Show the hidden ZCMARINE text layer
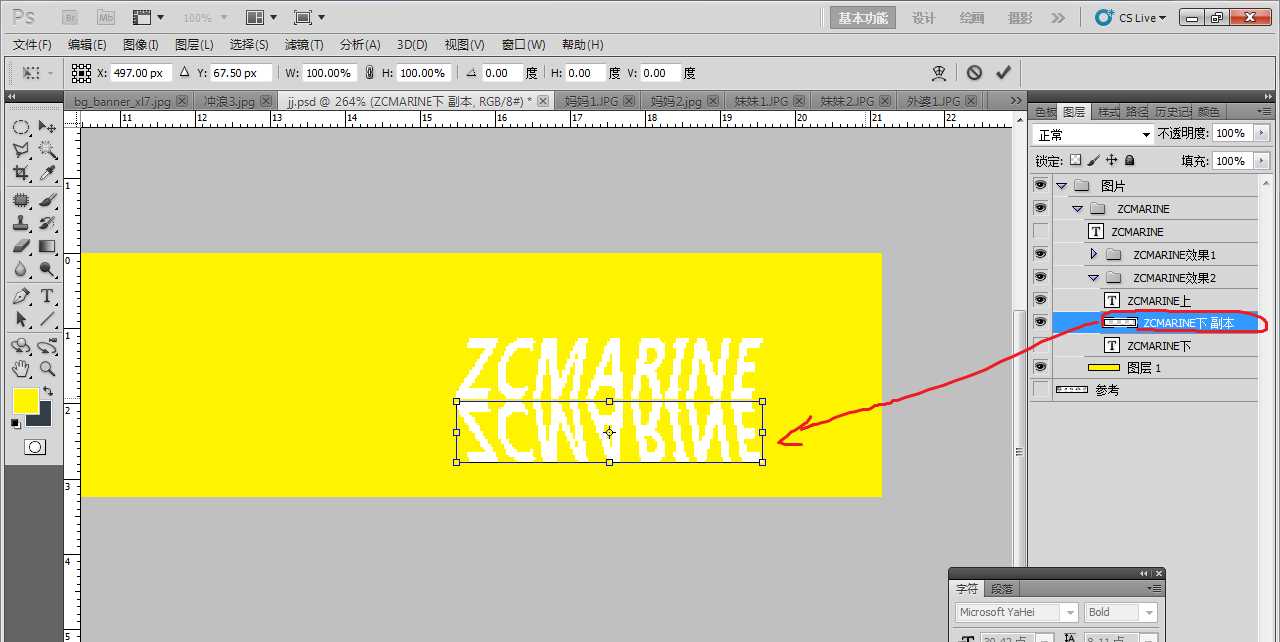Image resolution: width=1280 pixels, height=642 pixels. [1041, 231]
